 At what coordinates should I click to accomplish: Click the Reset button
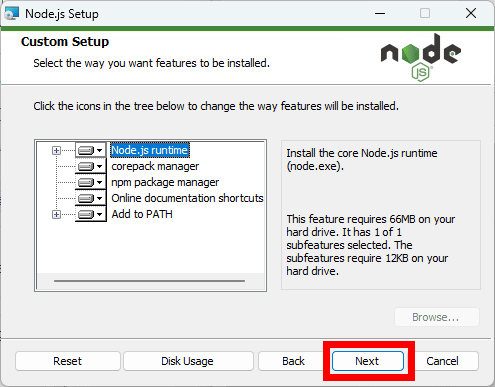[x=68, y=361]
